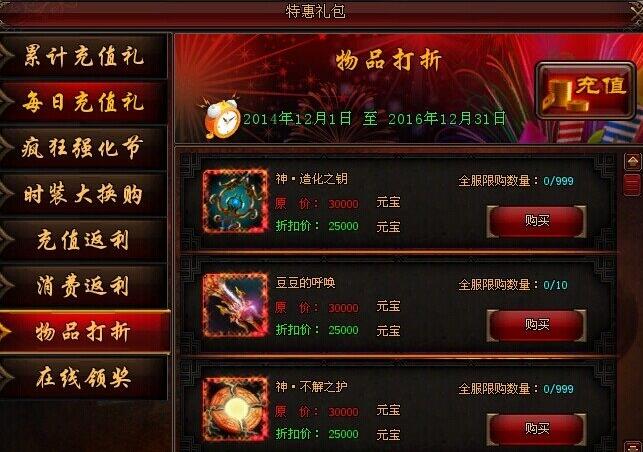Click the alarm clock event time icon
Image resolution: width=643 pixels, height=452 pixels.
pyautogui.click(x=221, y=118)
